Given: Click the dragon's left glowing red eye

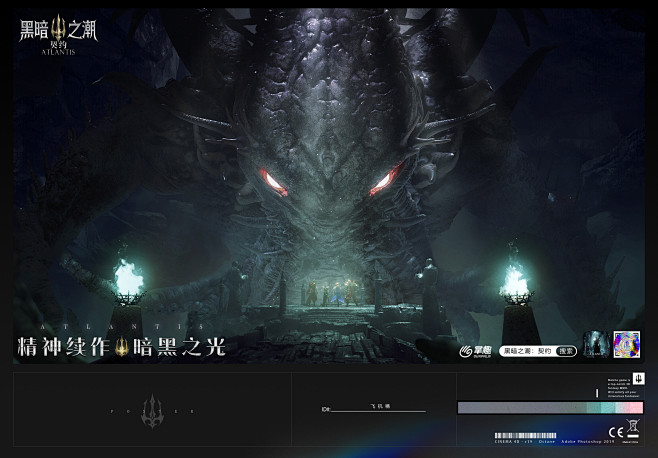Looking at the screenshot, I should [x=273, y=182].
